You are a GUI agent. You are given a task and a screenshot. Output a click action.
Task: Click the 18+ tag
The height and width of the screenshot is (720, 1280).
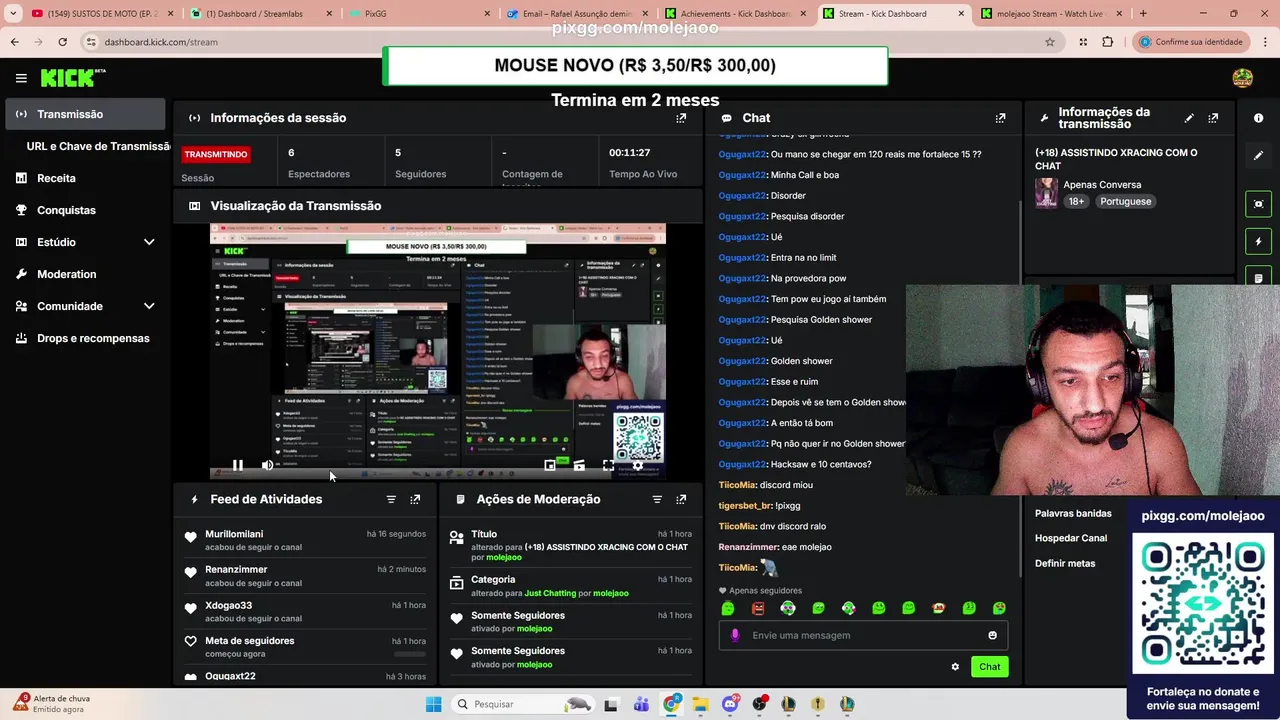(x=1076, y=201)
